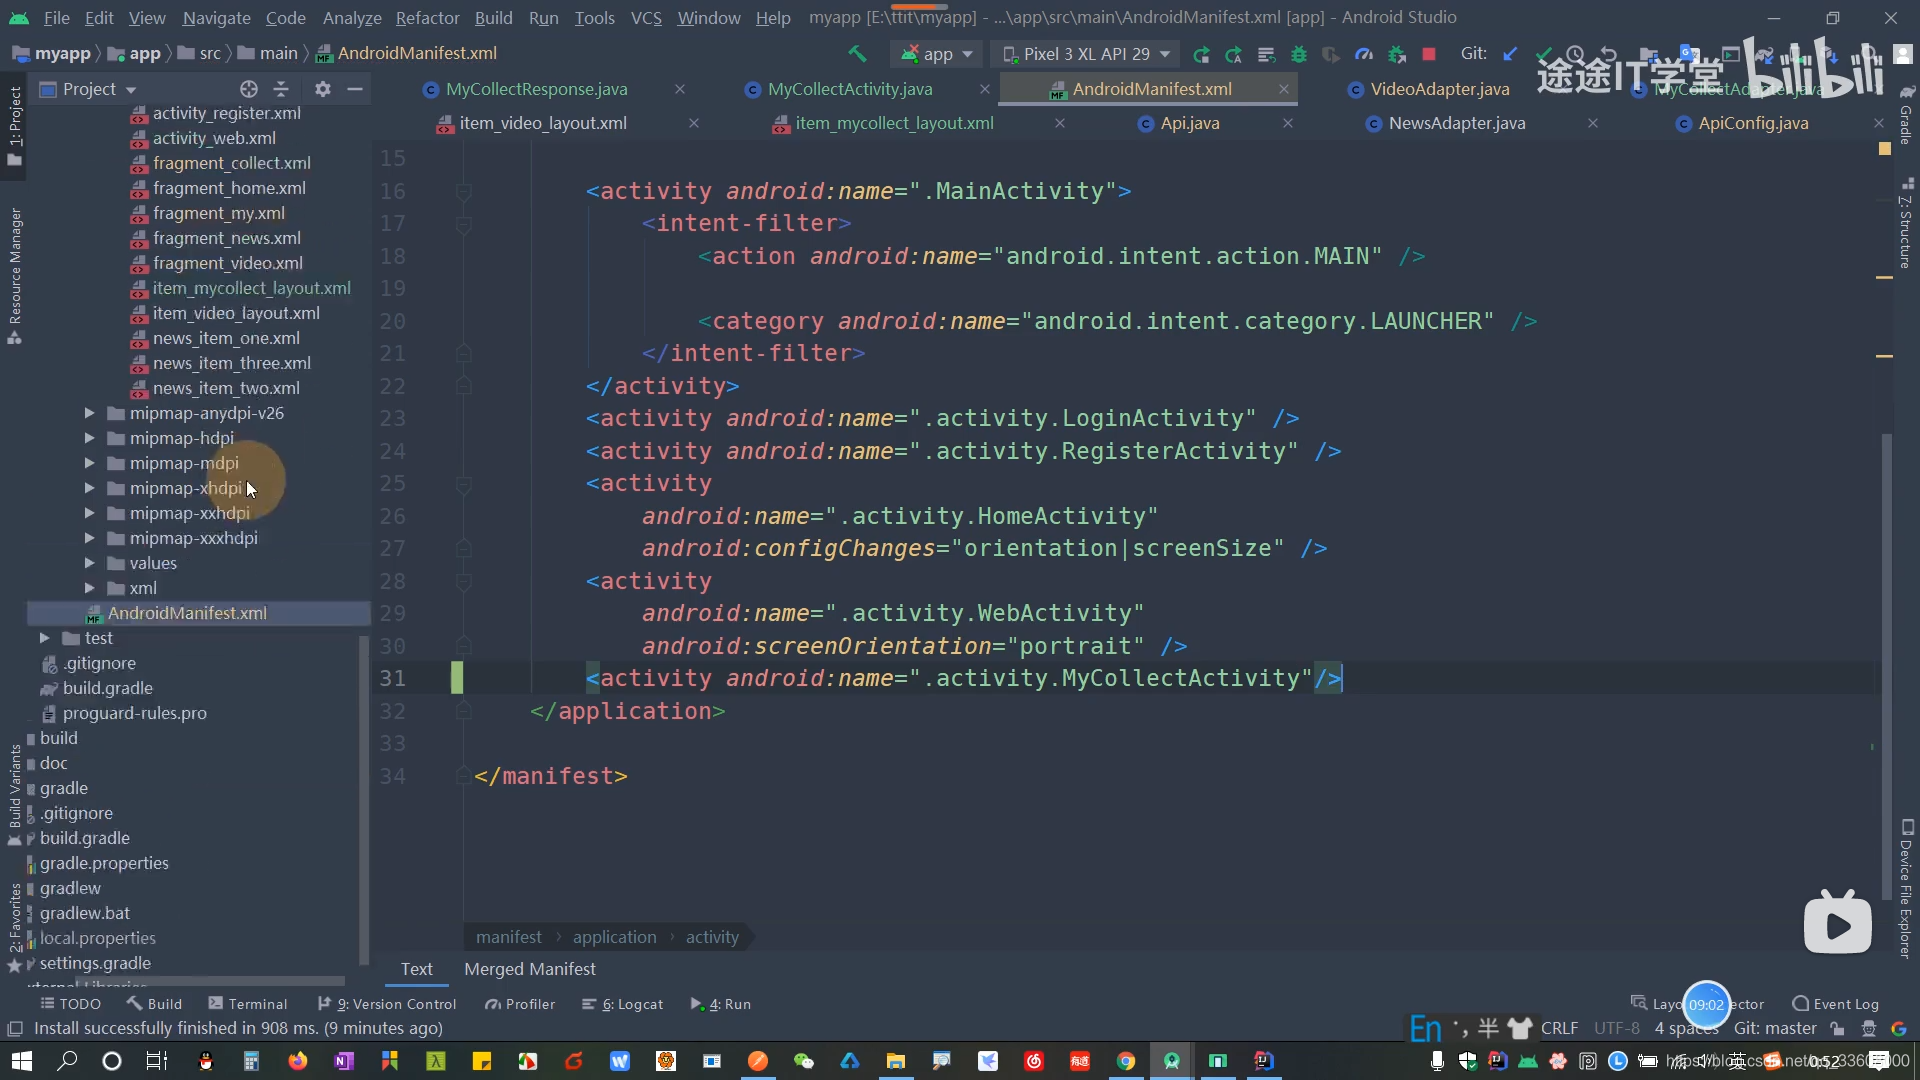The width and height of the screenshot is (1920, 1080).
Task: Toggle fold marker at HomeActivity activity line 25
Action: [463, 484]
